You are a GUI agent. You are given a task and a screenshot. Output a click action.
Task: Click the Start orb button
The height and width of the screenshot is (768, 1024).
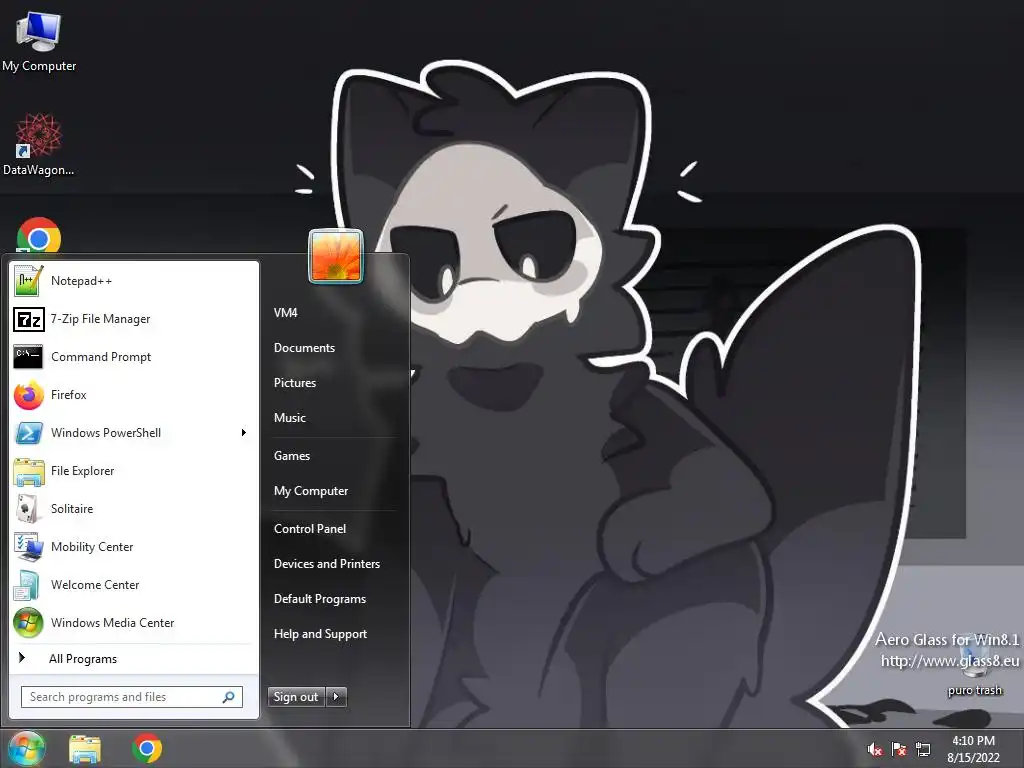pyautogui.click(x=27, y=748)
